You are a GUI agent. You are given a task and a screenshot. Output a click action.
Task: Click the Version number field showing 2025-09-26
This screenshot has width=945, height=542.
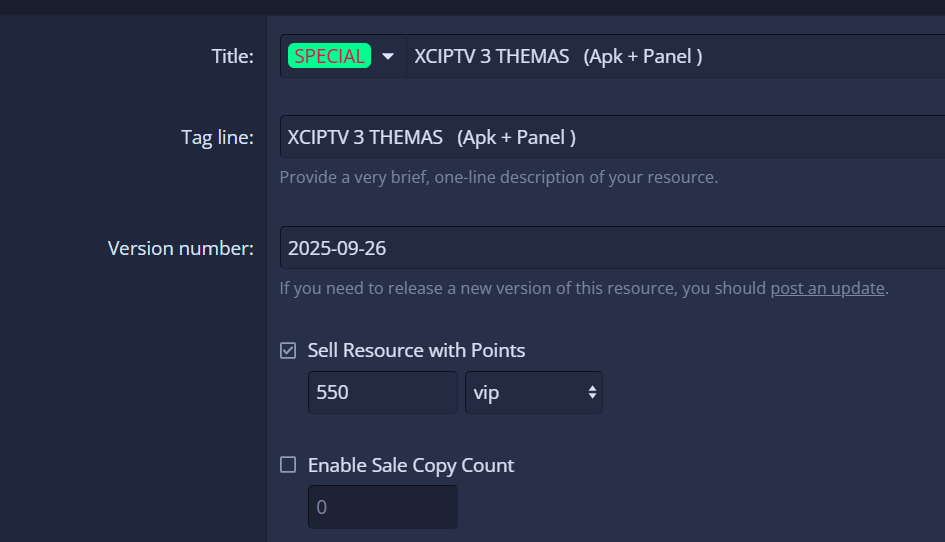pos(610,248)
